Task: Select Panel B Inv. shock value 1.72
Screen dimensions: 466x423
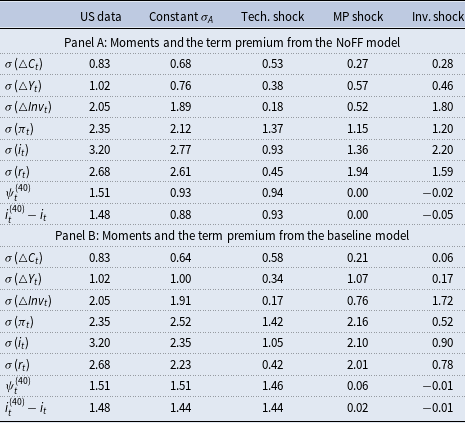Action: tap(442, 301)
